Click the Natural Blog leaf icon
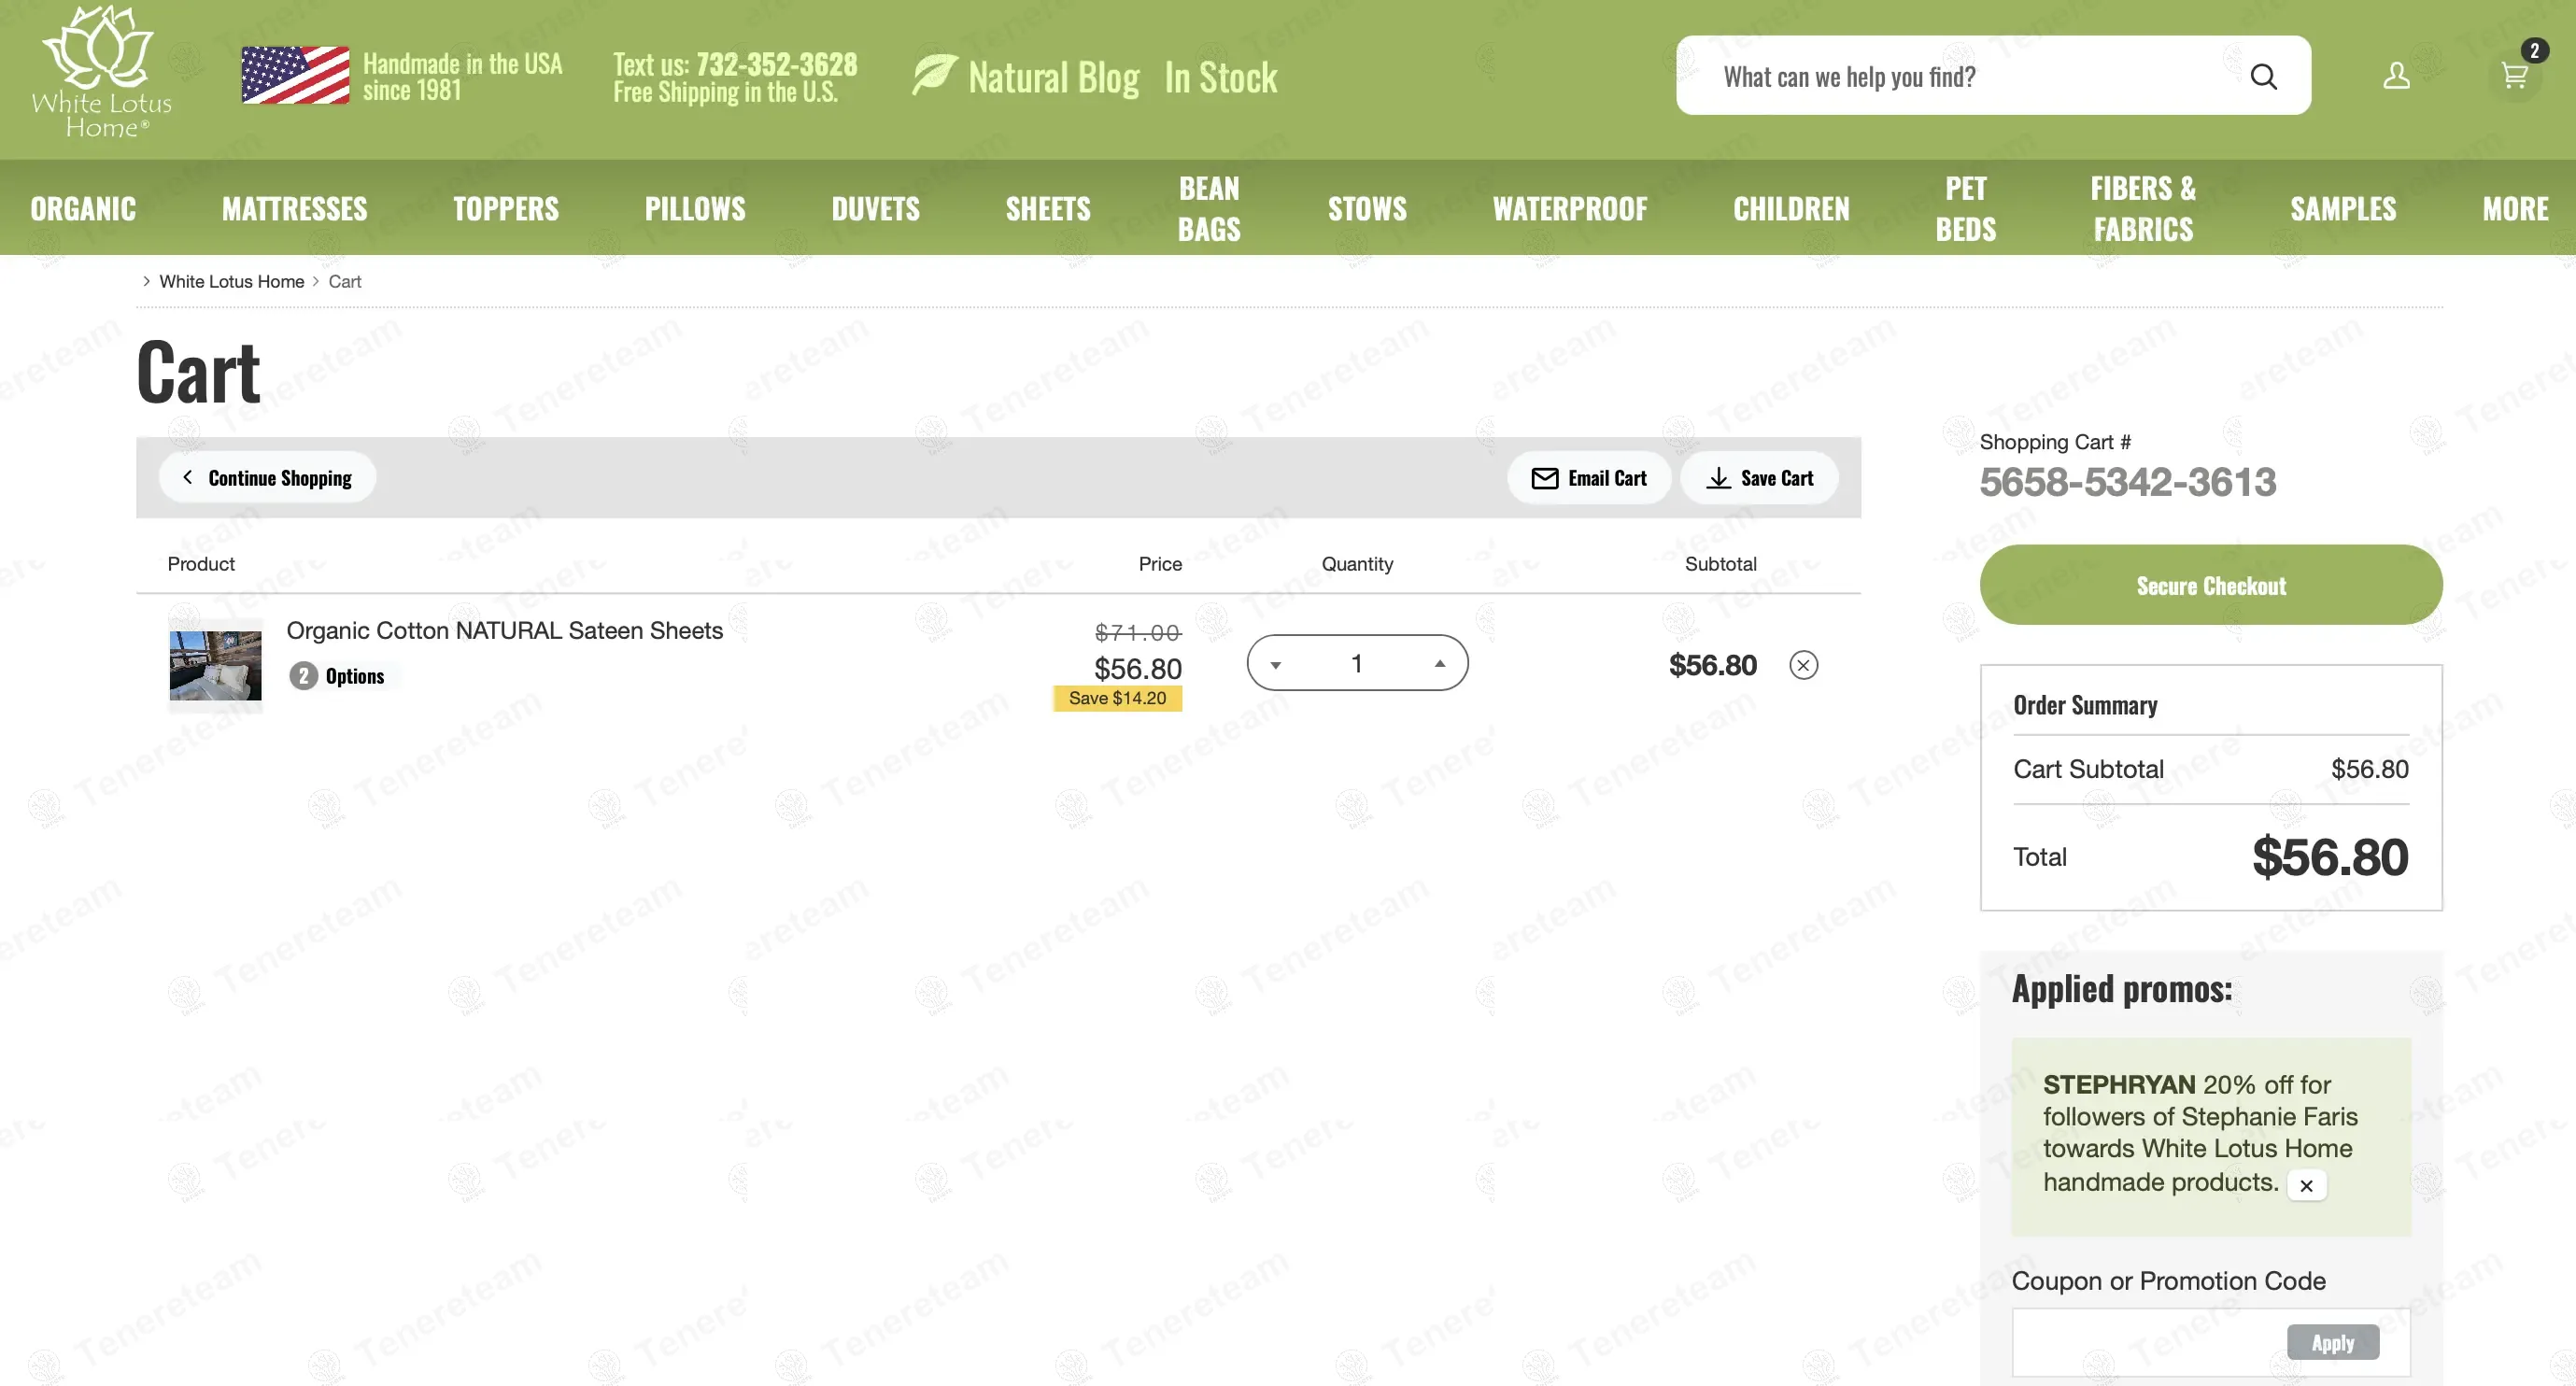This screenshot has width=2576, height=1386. point(935,75)
